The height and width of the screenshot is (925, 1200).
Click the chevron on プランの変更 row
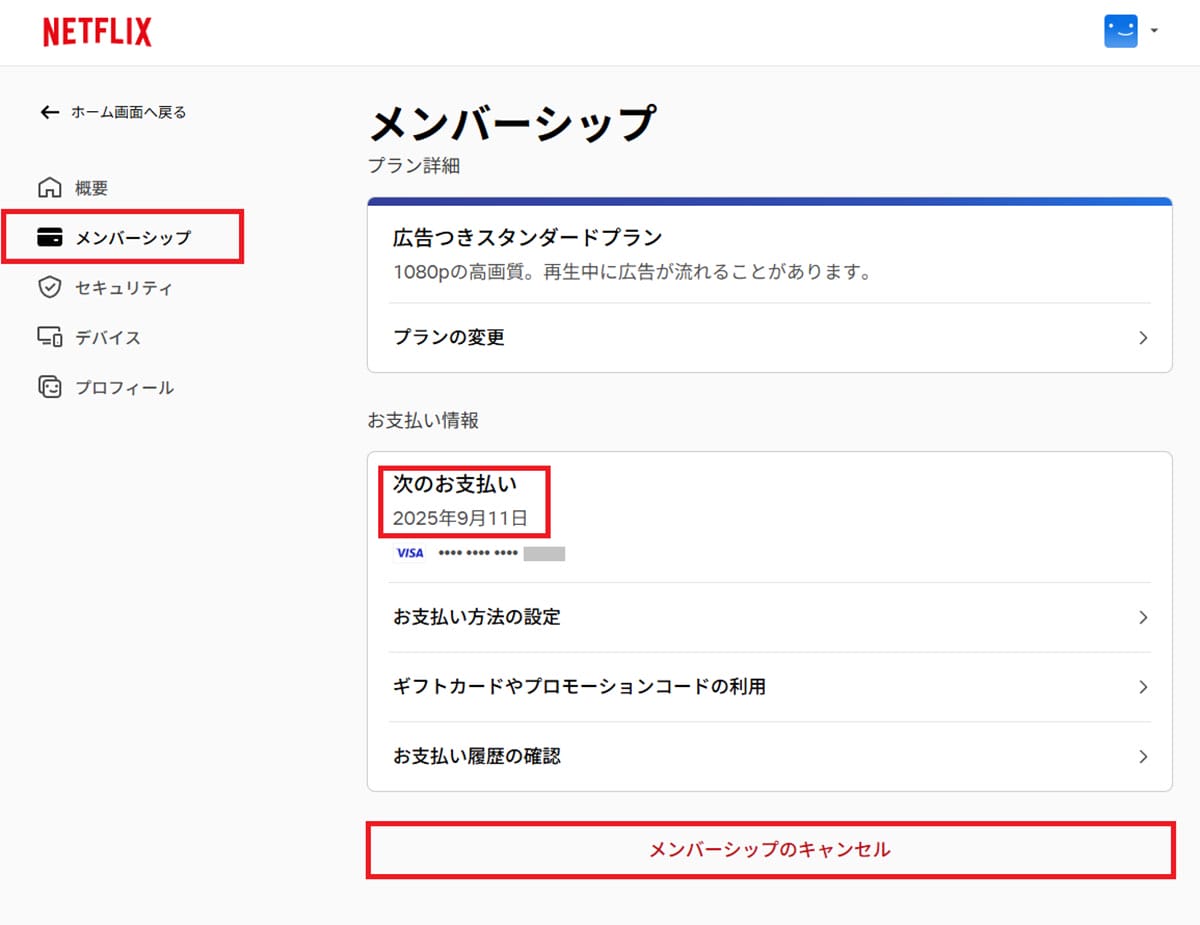[x=1143, y=338]
